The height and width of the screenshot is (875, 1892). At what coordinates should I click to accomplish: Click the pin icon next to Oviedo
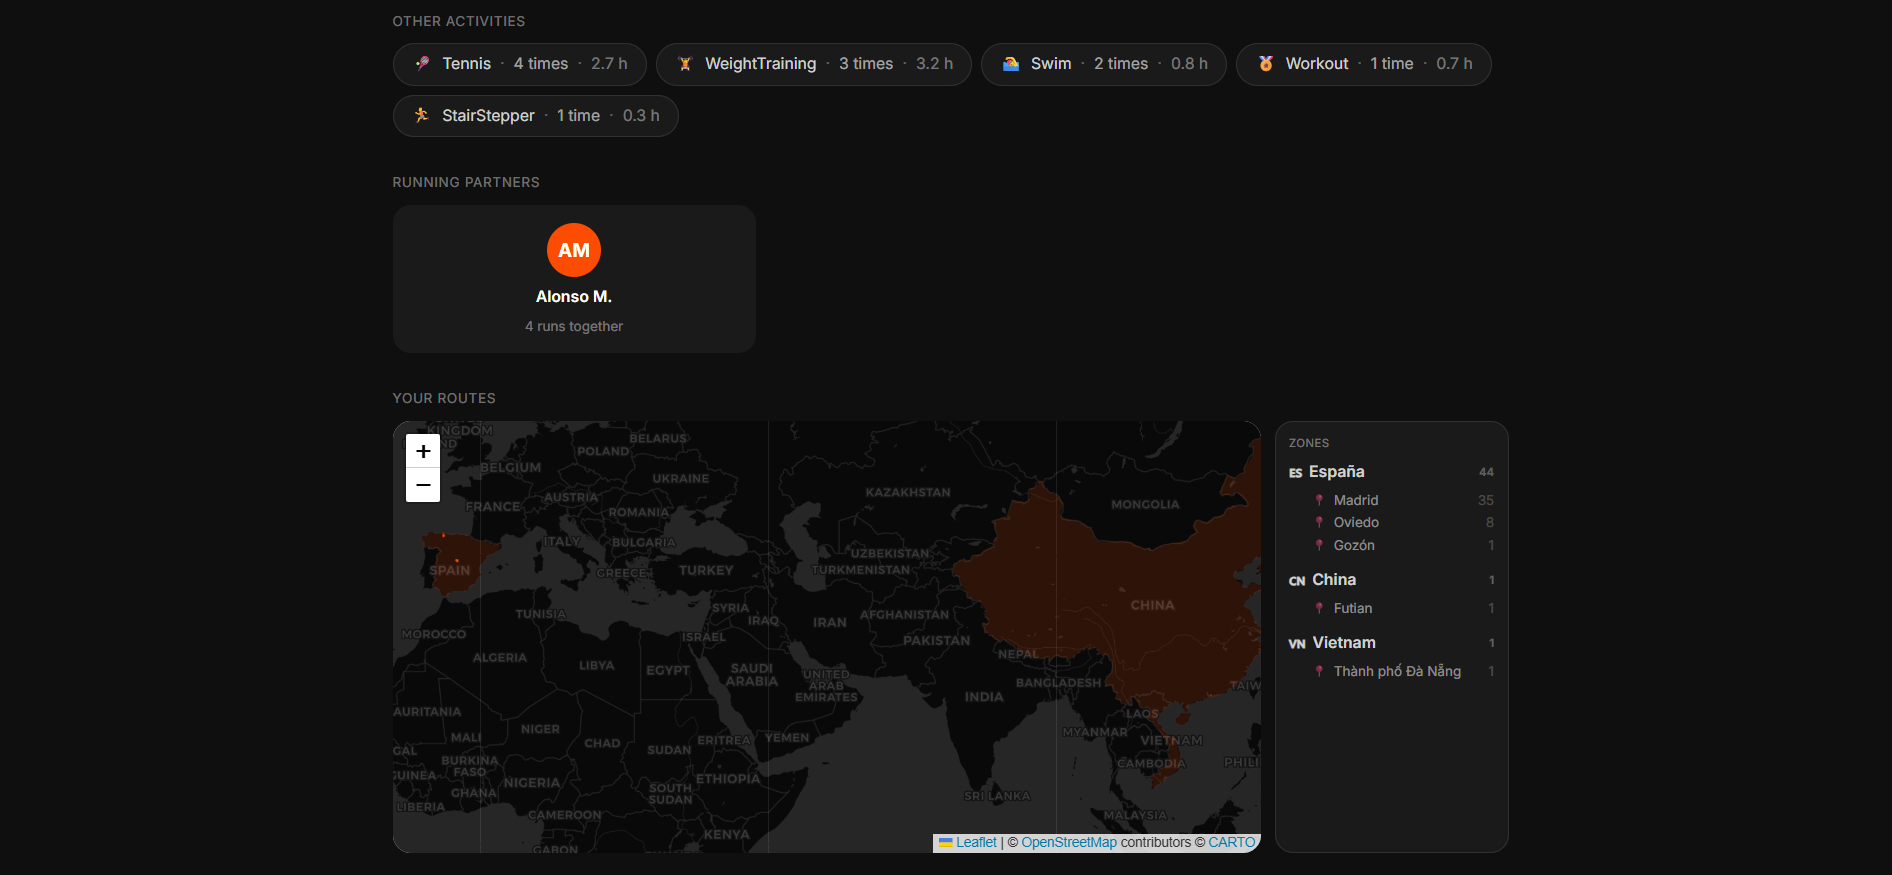tap(1319, 522)
